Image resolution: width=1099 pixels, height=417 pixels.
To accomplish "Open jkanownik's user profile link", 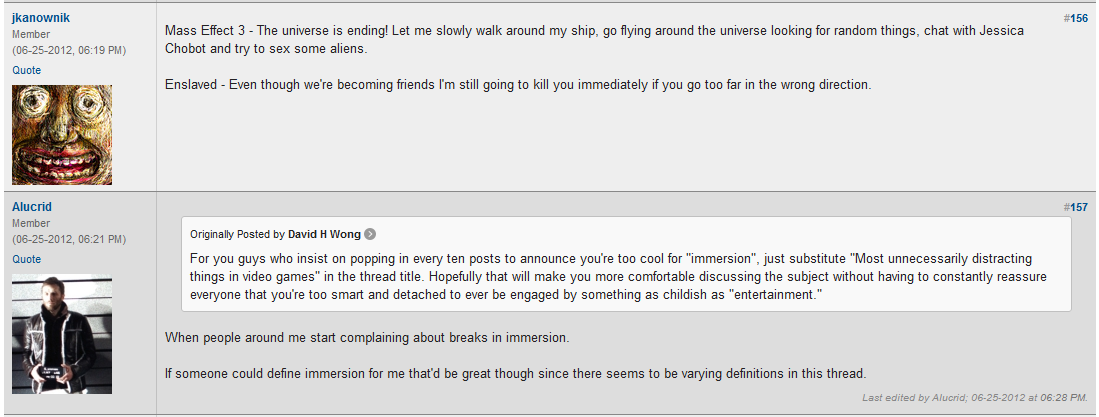I will 41,18.
